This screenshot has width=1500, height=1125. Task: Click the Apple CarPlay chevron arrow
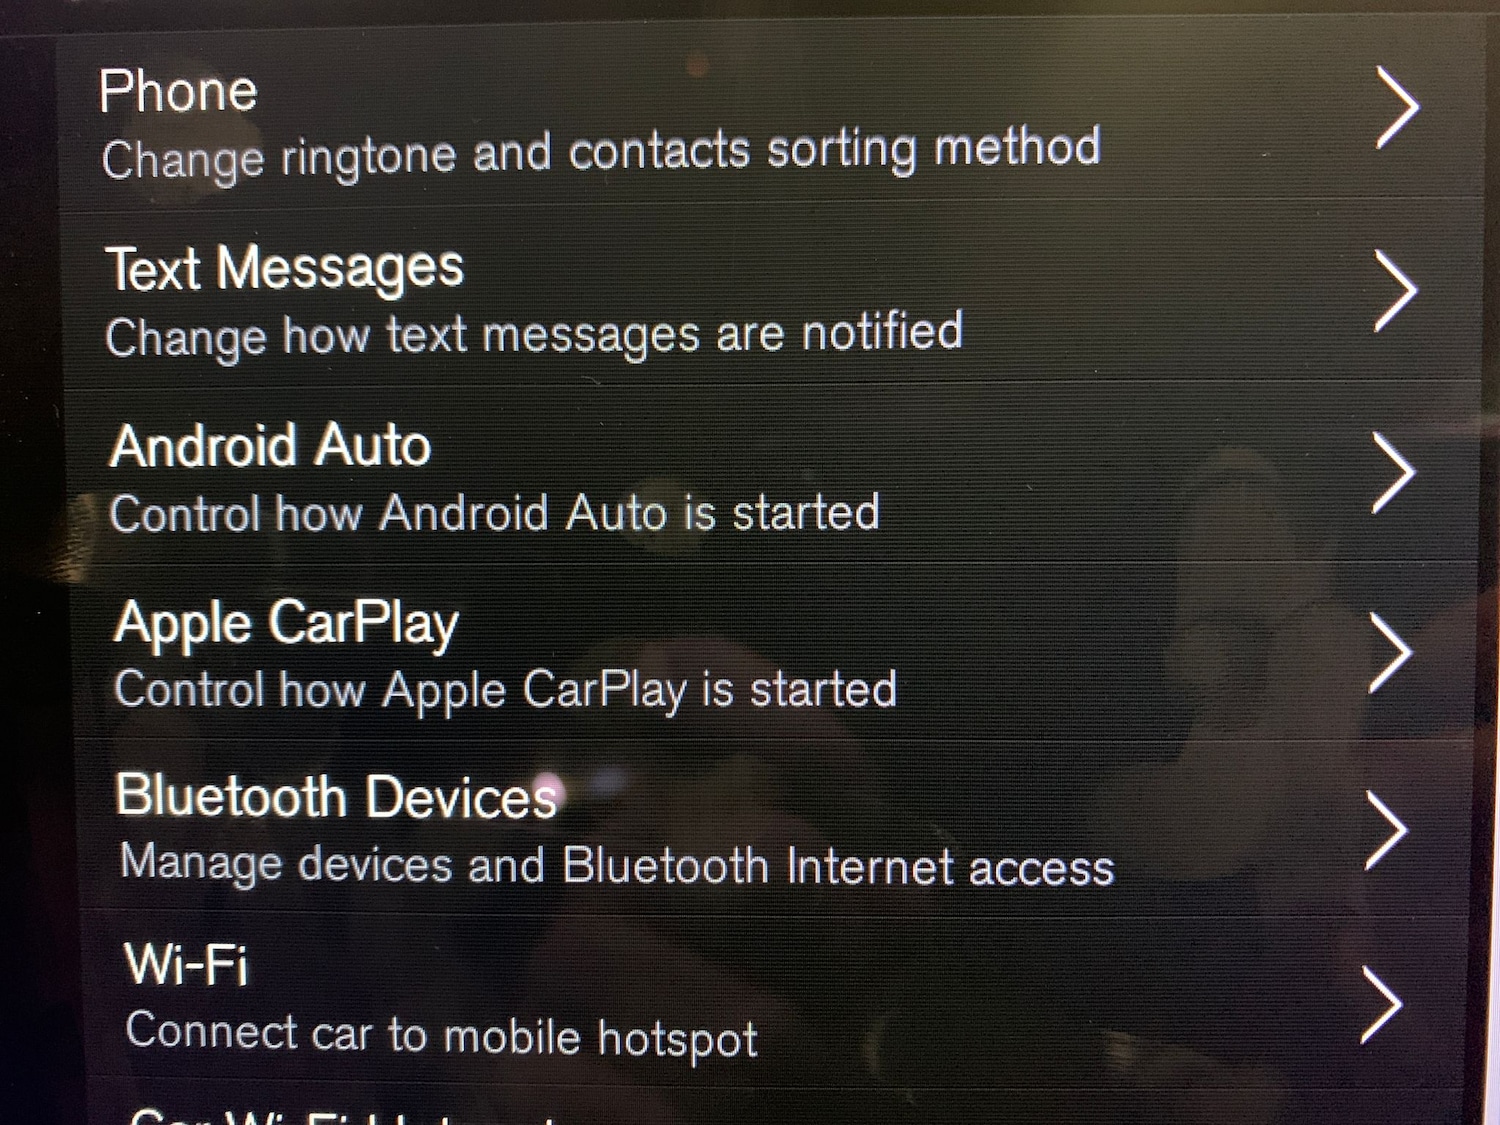point(1390,653)
